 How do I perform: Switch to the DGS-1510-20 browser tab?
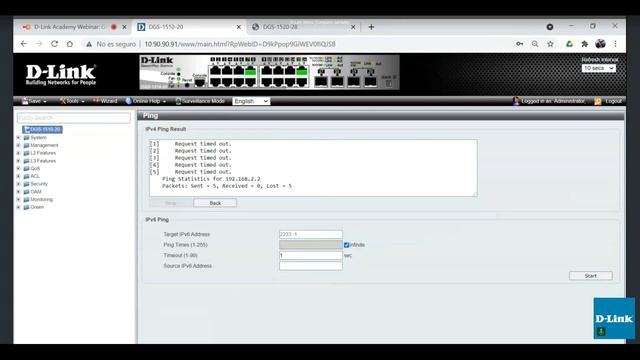tap(188, 27)
